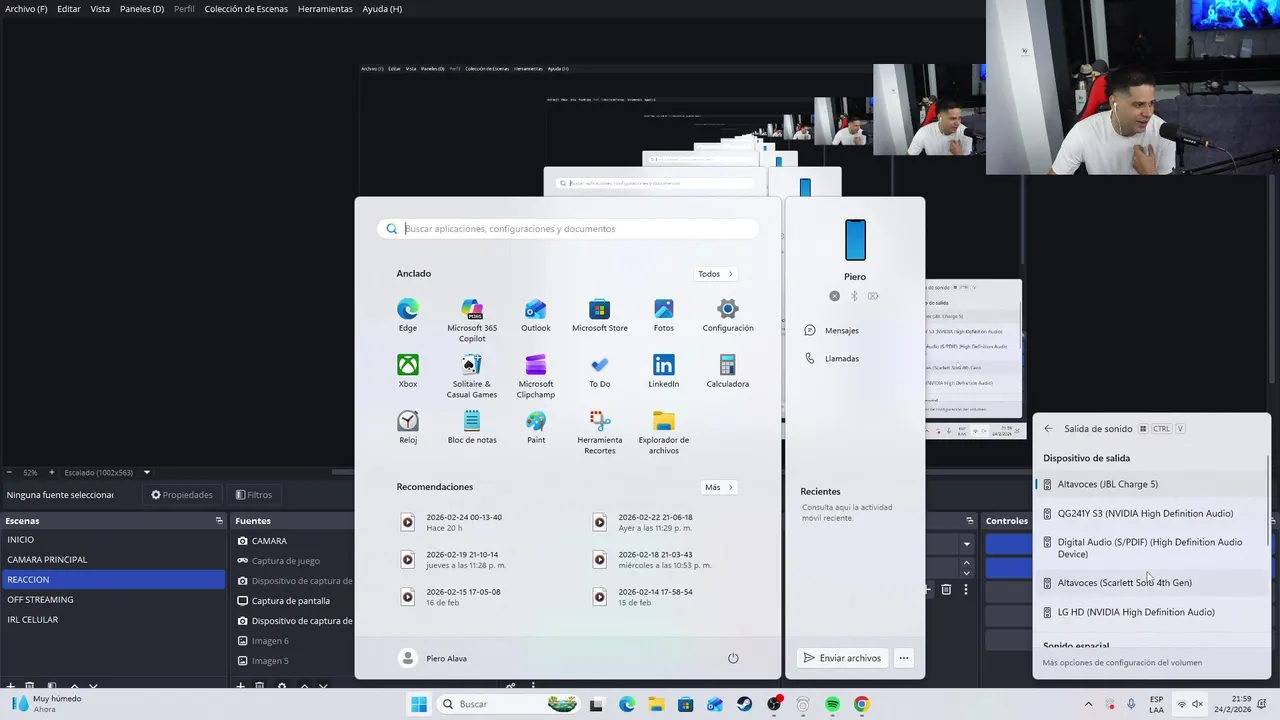Select the CAMARA PRINCIPAL scene
Image resolution: width=1280 pixels, height=720 pixels.
tap(113, 560)
